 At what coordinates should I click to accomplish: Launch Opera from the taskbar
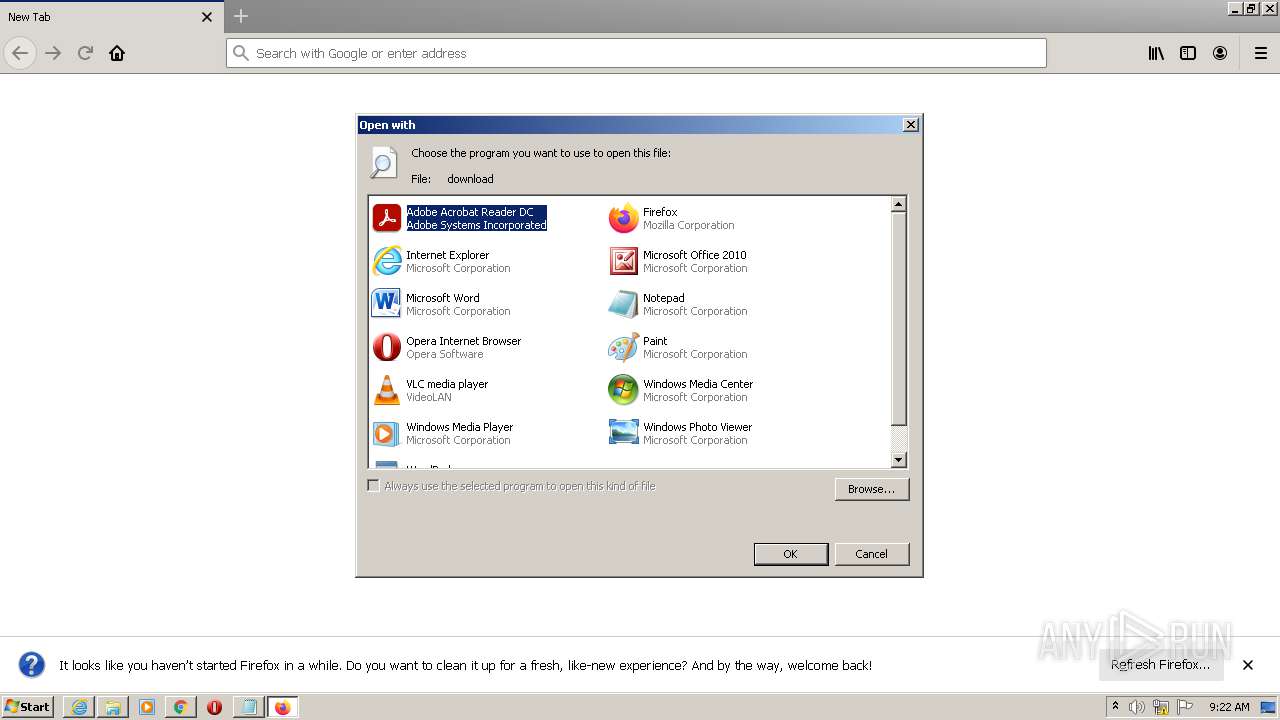tap(214, 707)
